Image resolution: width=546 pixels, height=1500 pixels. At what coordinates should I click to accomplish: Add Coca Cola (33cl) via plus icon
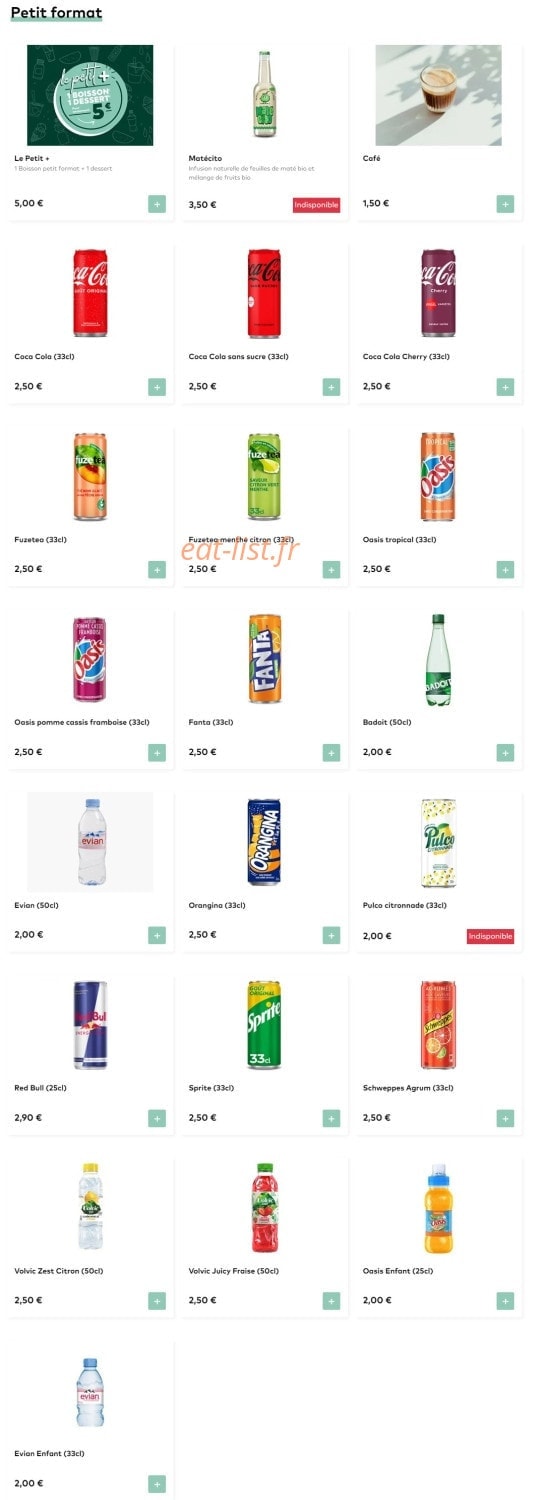tap(157, 387)
